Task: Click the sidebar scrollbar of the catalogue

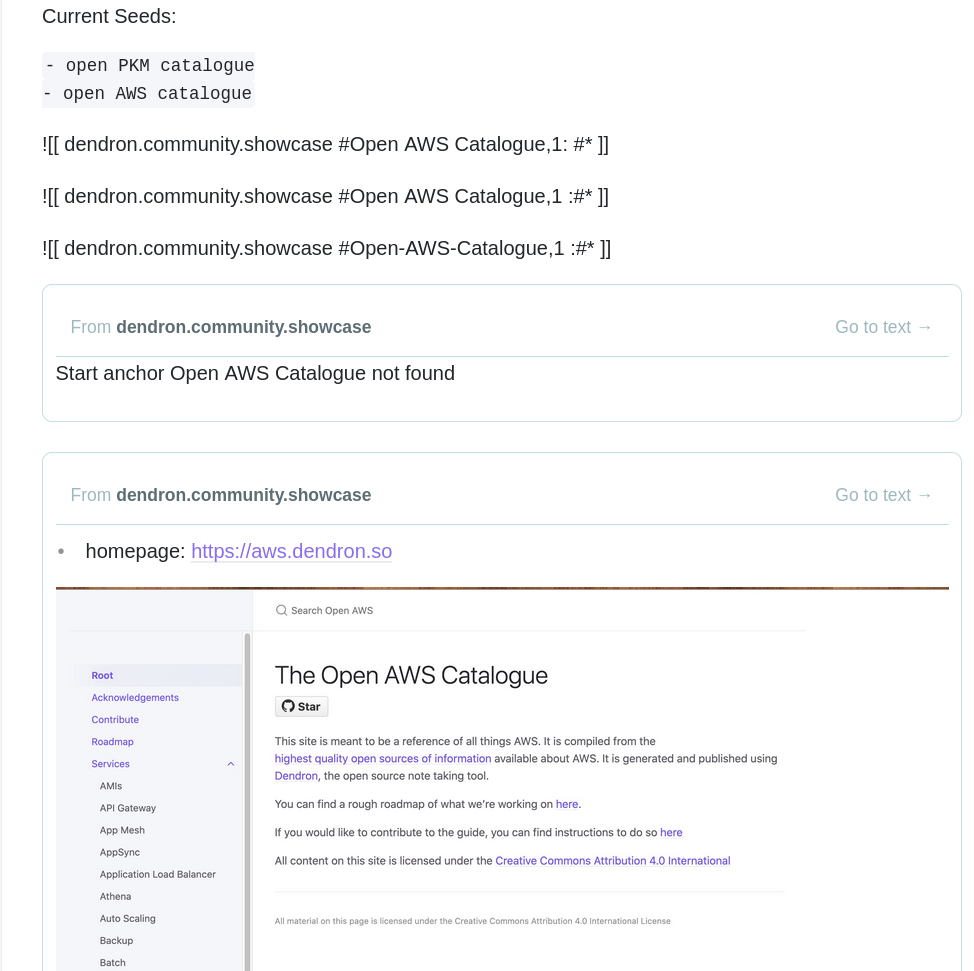Action: pos(248,800)
